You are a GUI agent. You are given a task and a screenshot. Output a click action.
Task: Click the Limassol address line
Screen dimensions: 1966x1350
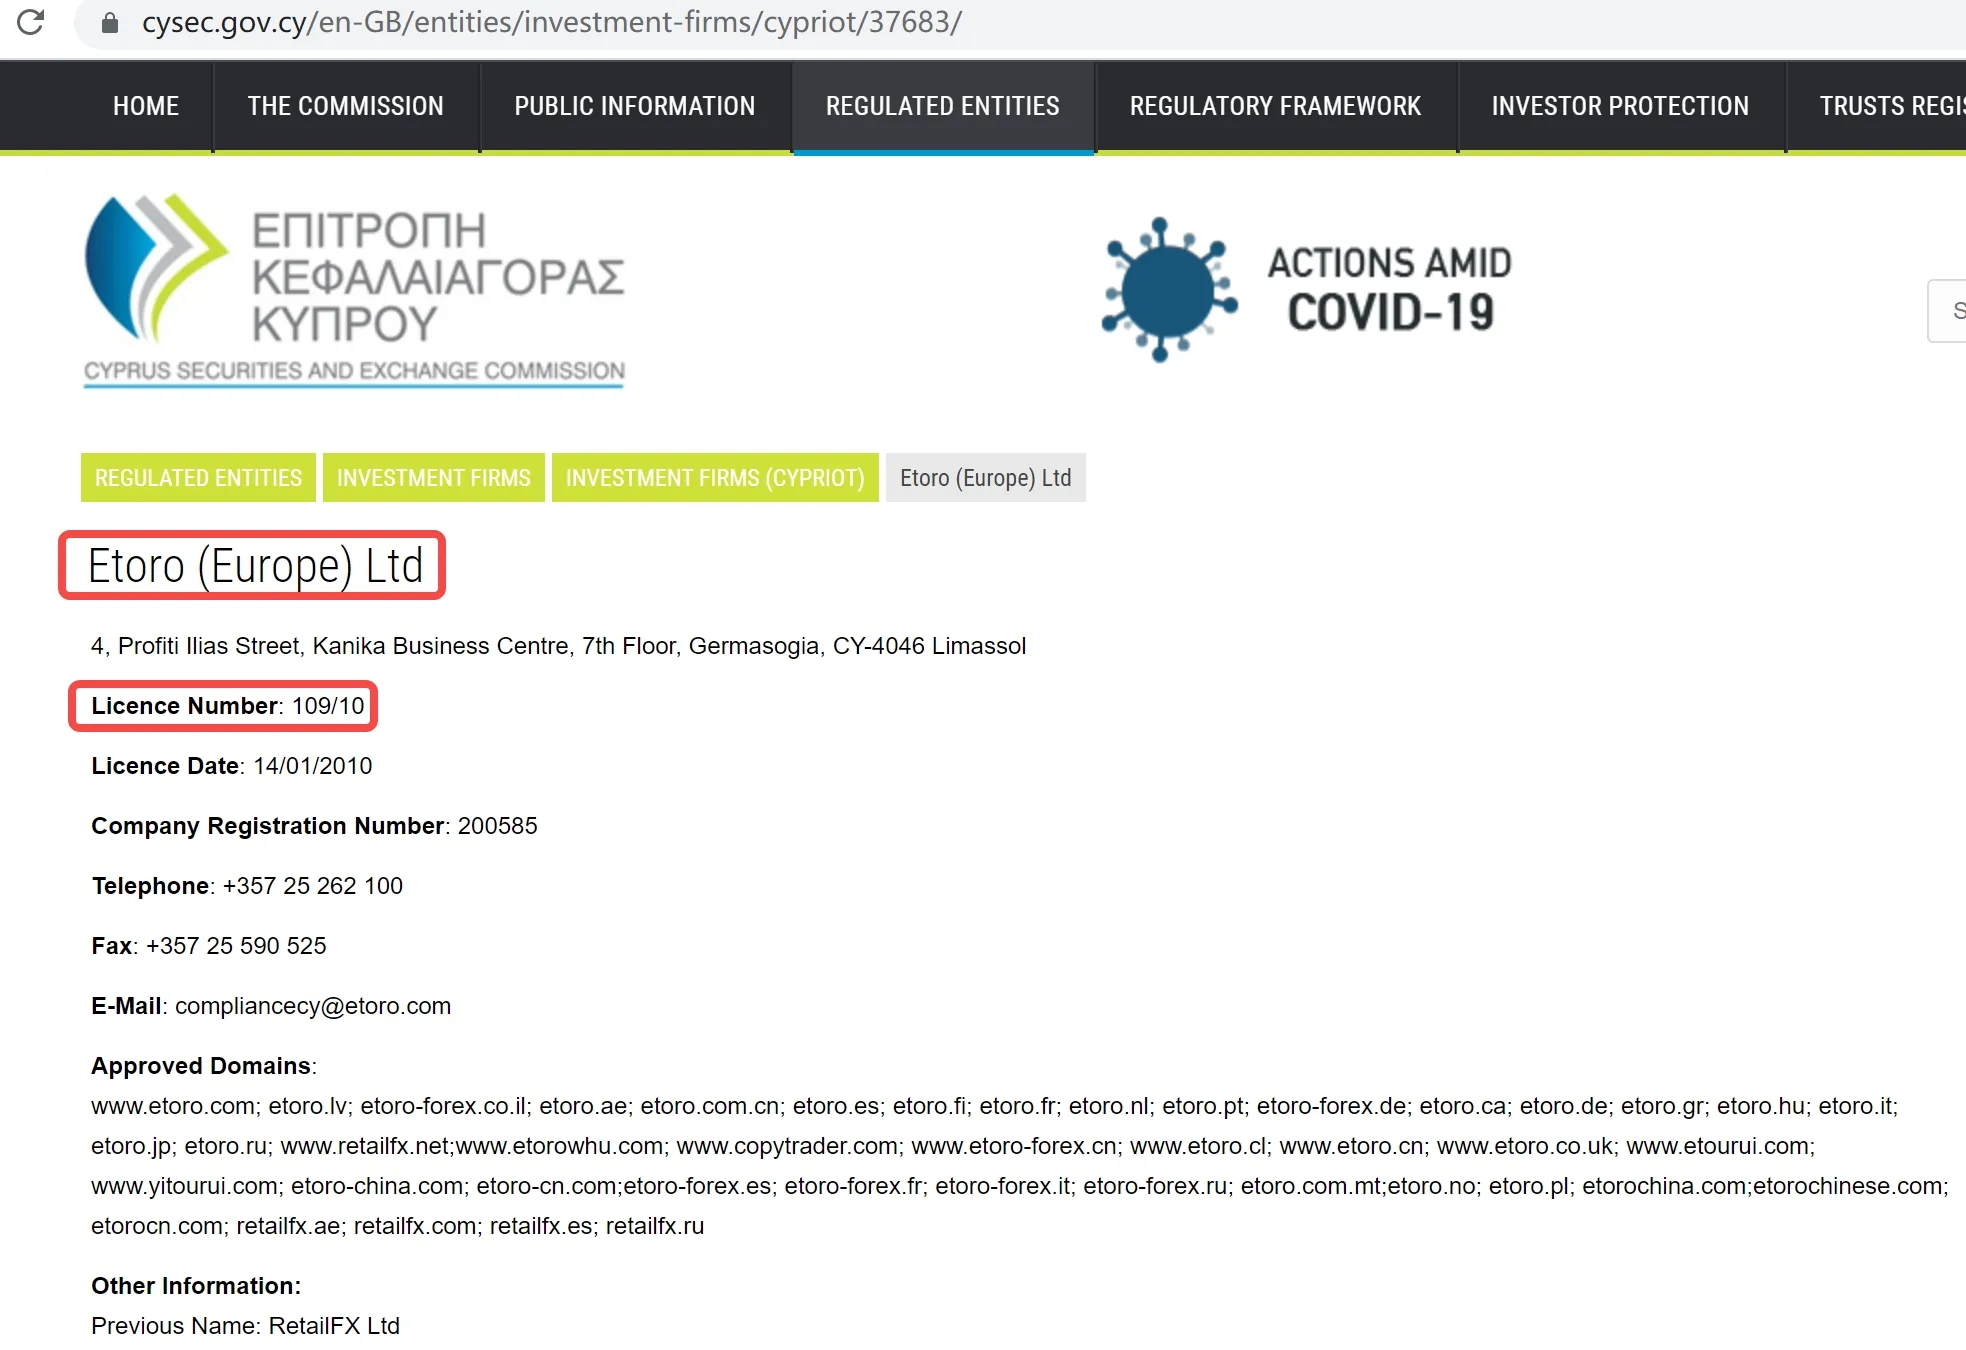(x=558, y=646)
